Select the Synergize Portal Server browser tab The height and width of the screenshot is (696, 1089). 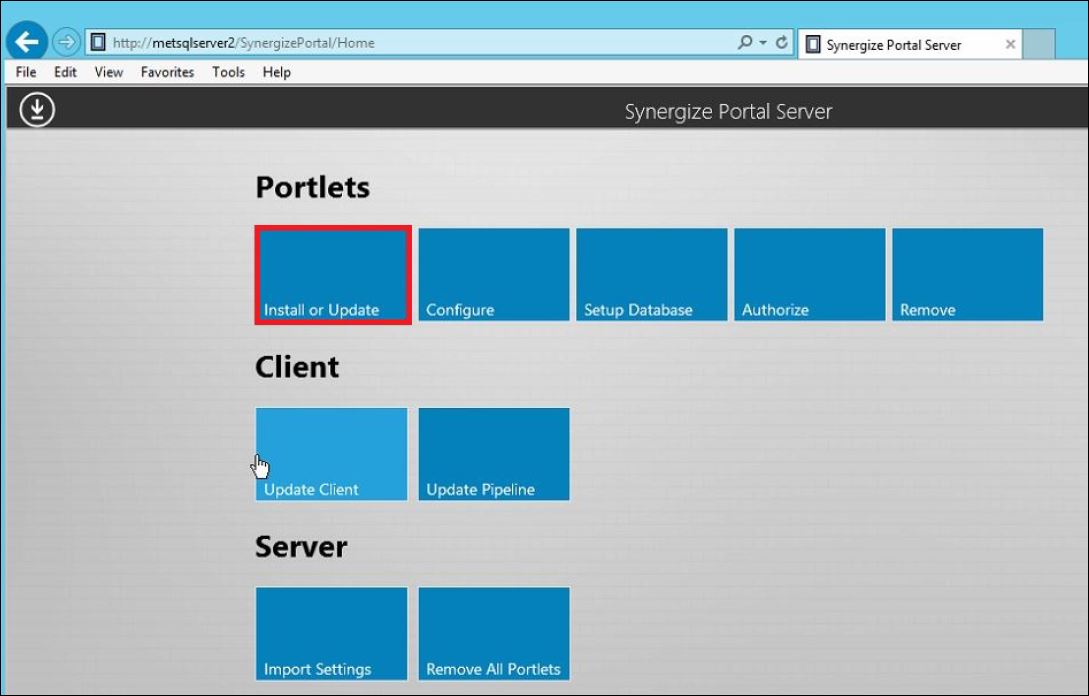(910, 44)
